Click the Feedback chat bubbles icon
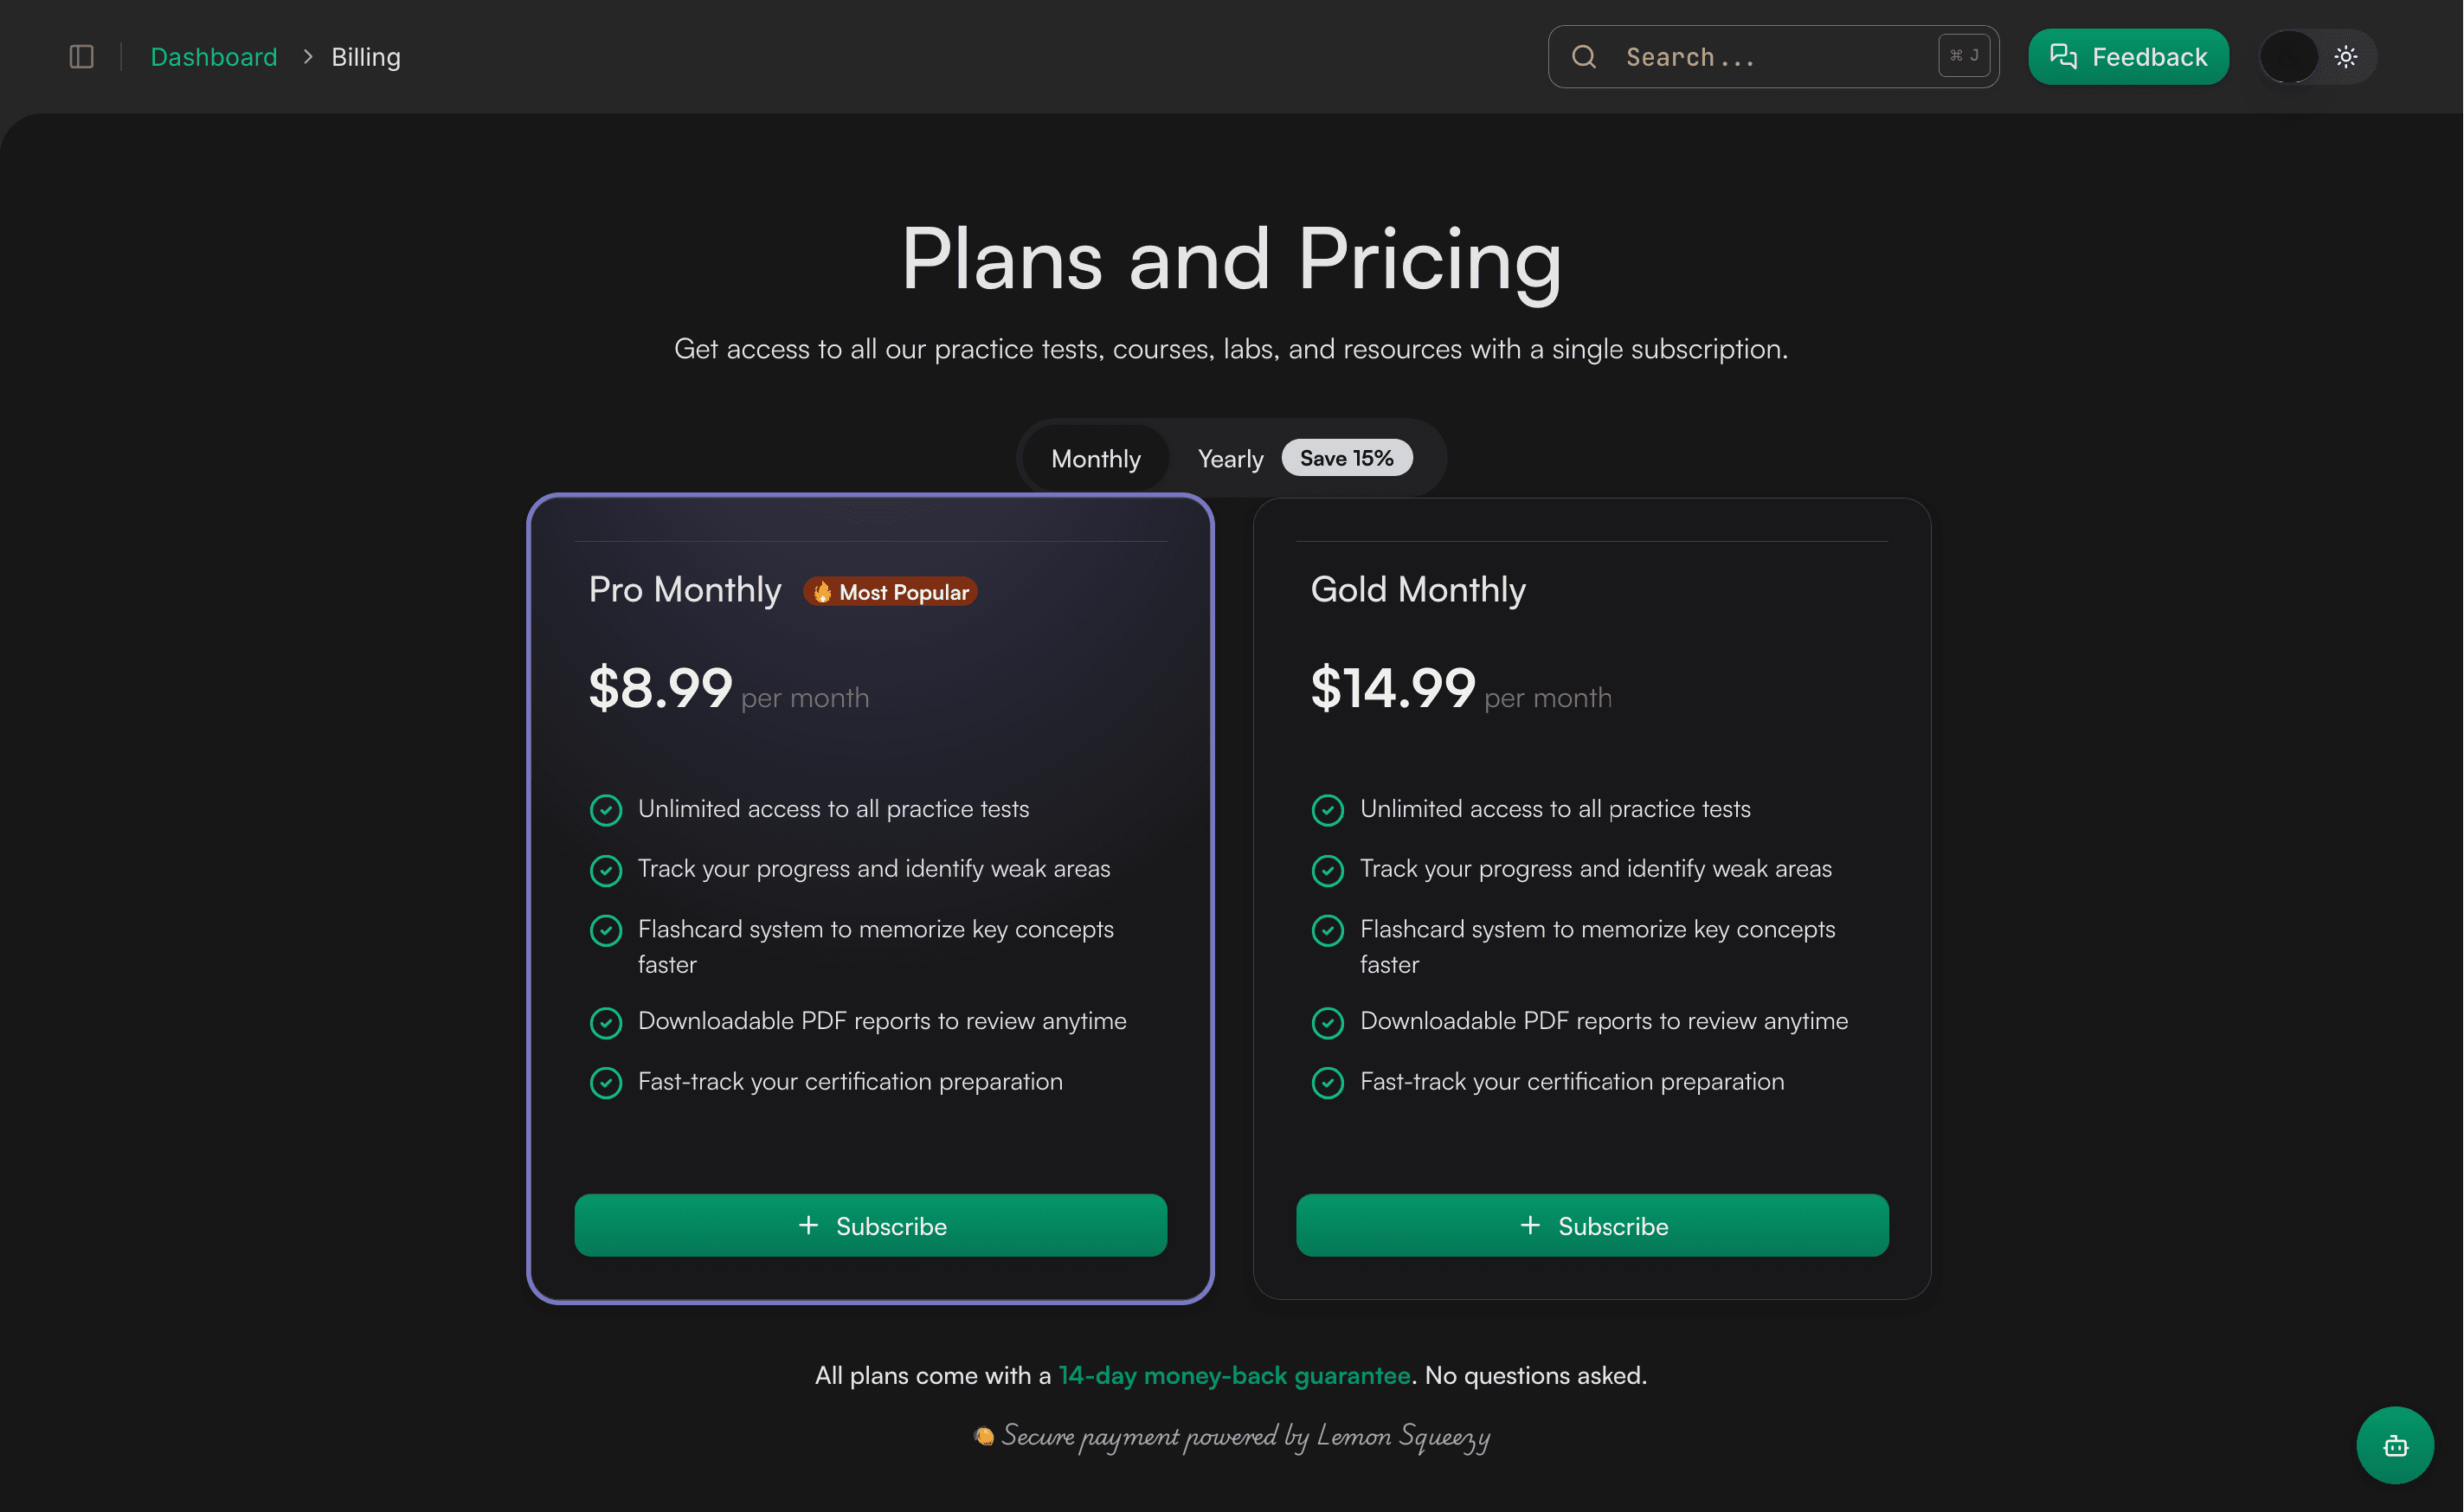This screenshot has width=2464, height=1512. (2063, 57)
